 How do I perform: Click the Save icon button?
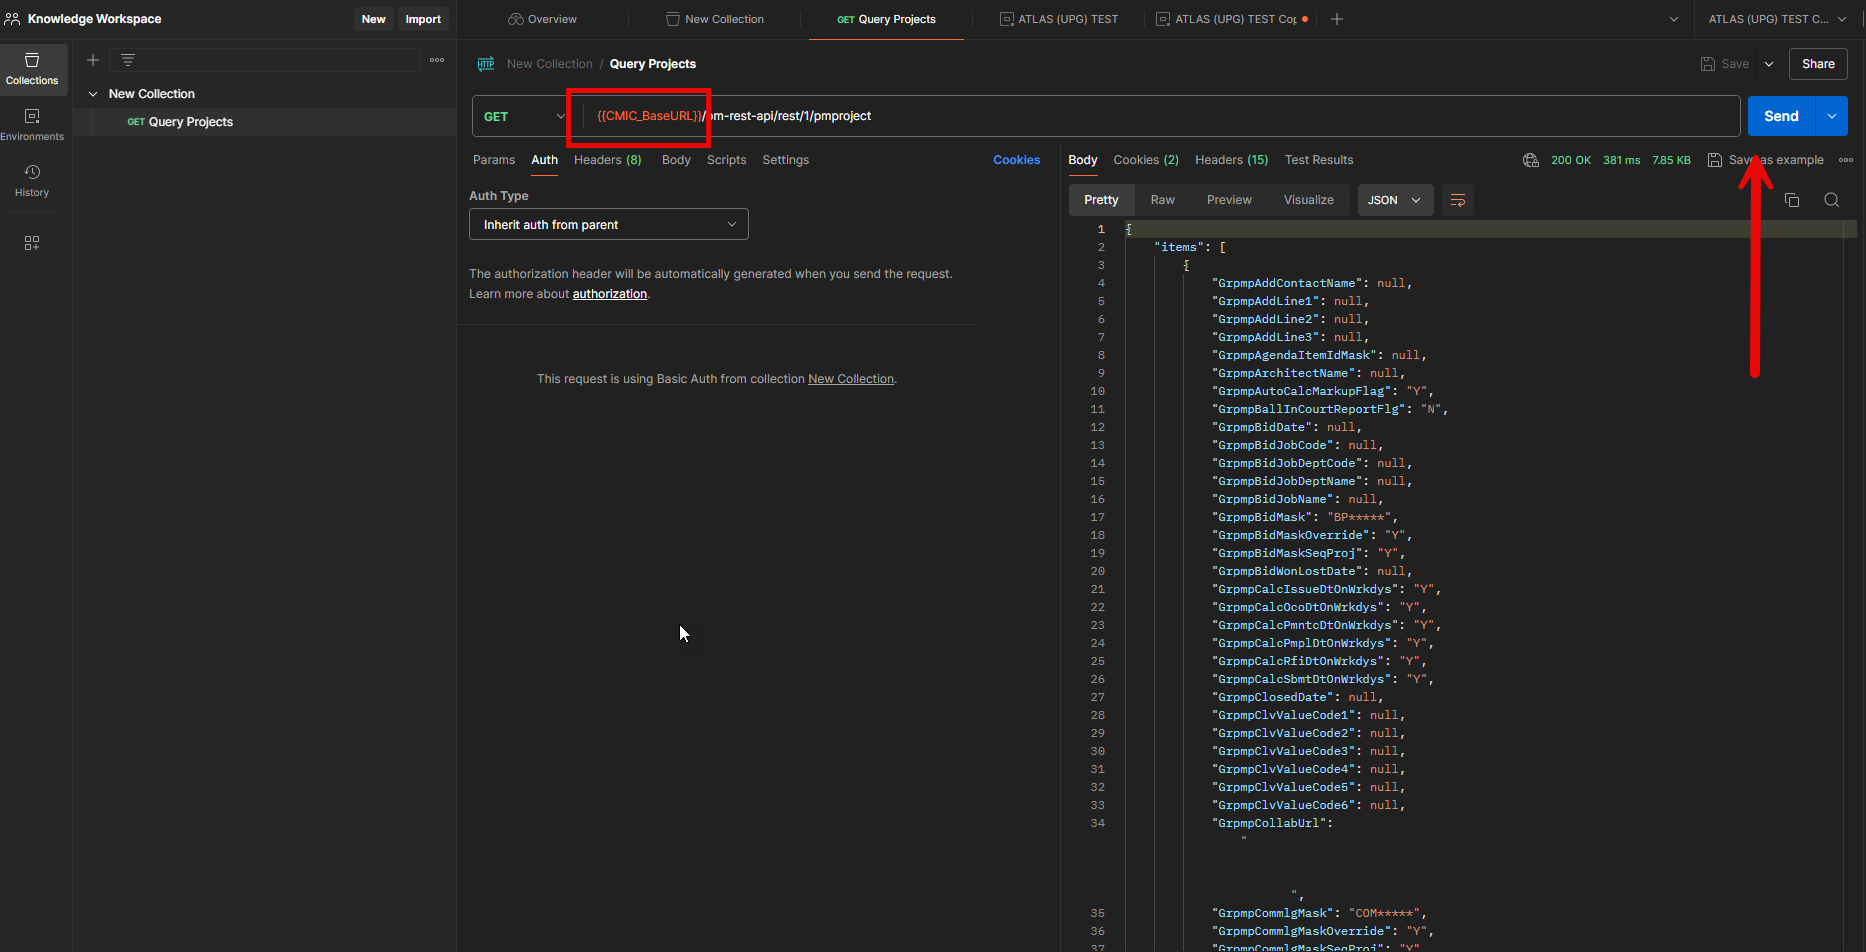coord(1725,64)
